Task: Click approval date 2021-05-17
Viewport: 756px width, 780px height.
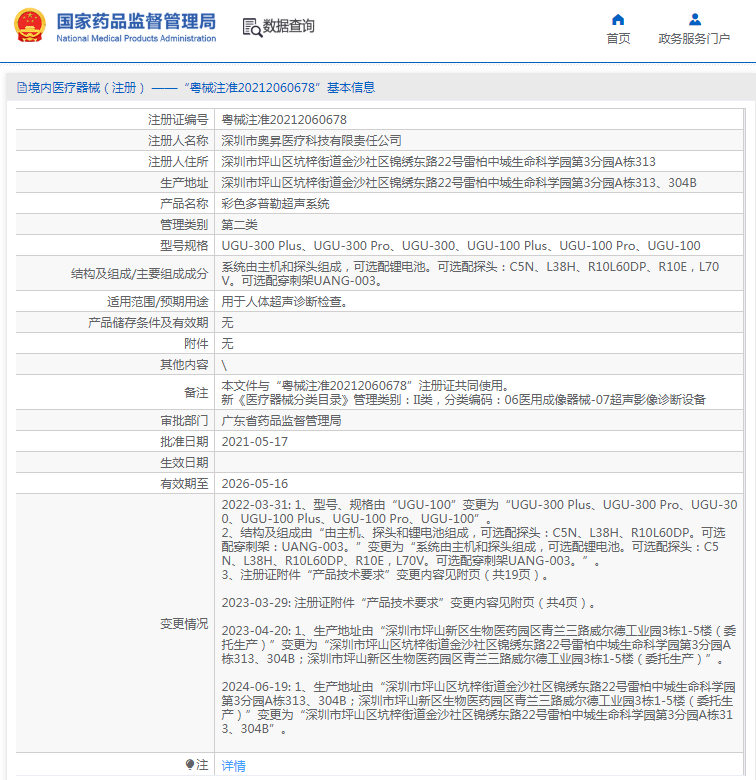Action: [255, 442]
